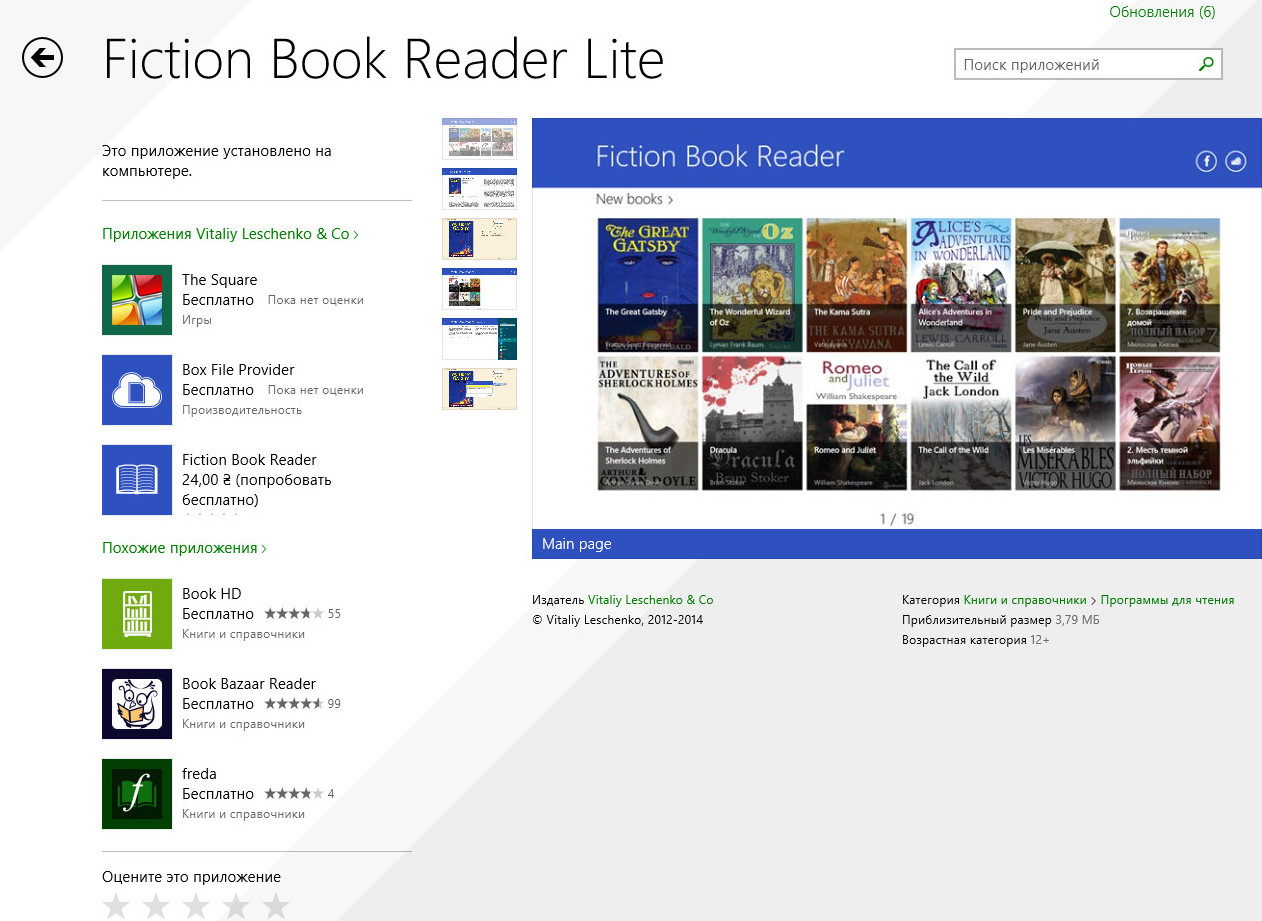Rate the app one star
1262x921 pixels.
[117, 906]
